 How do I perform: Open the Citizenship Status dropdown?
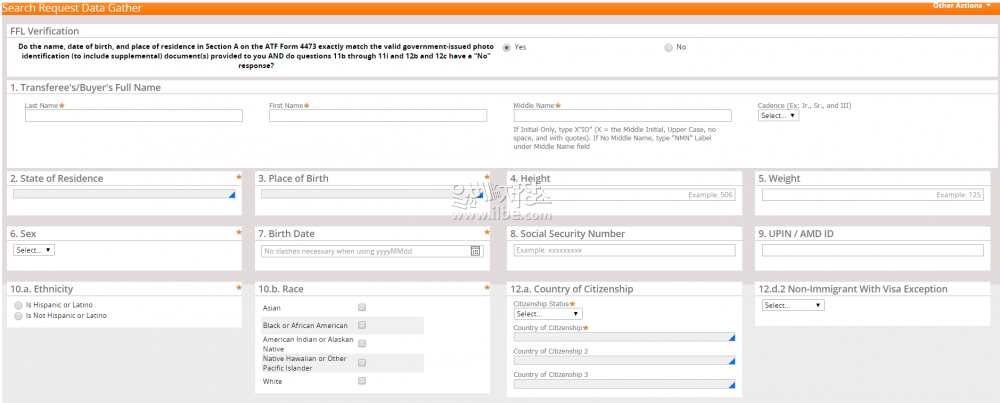coord(547,314)
